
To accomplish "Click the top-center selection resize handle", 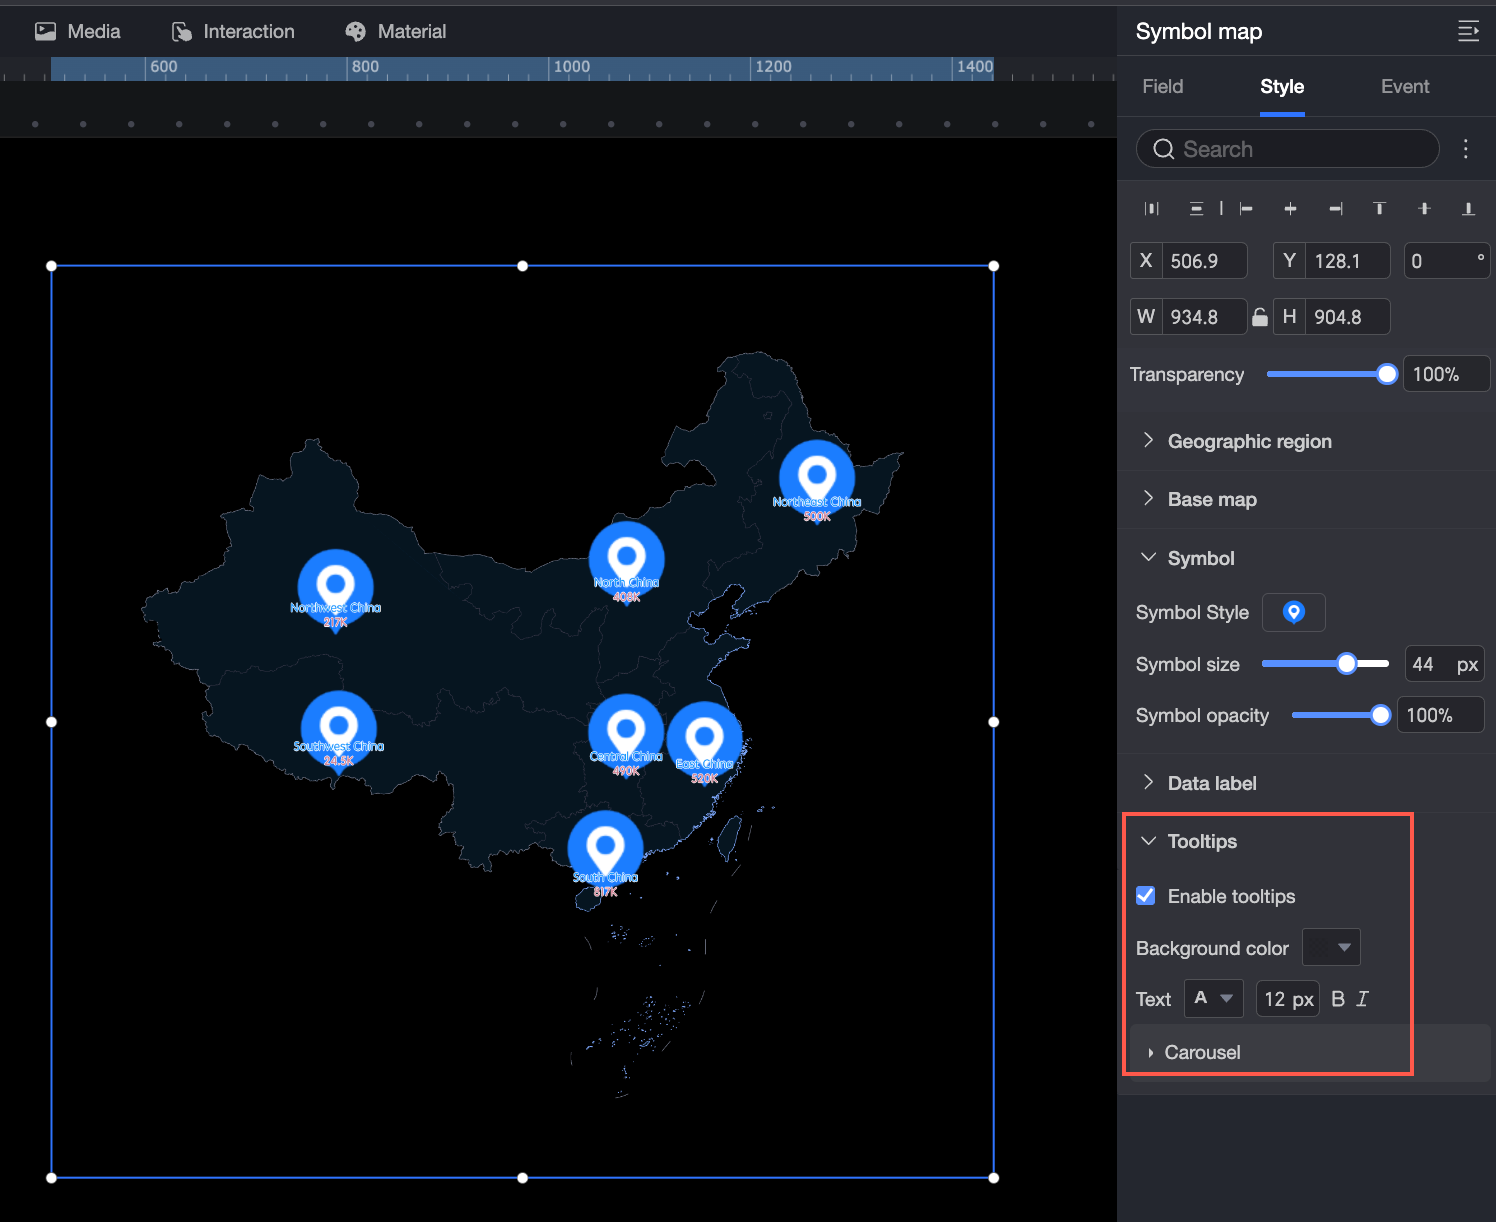I will 522,266.
